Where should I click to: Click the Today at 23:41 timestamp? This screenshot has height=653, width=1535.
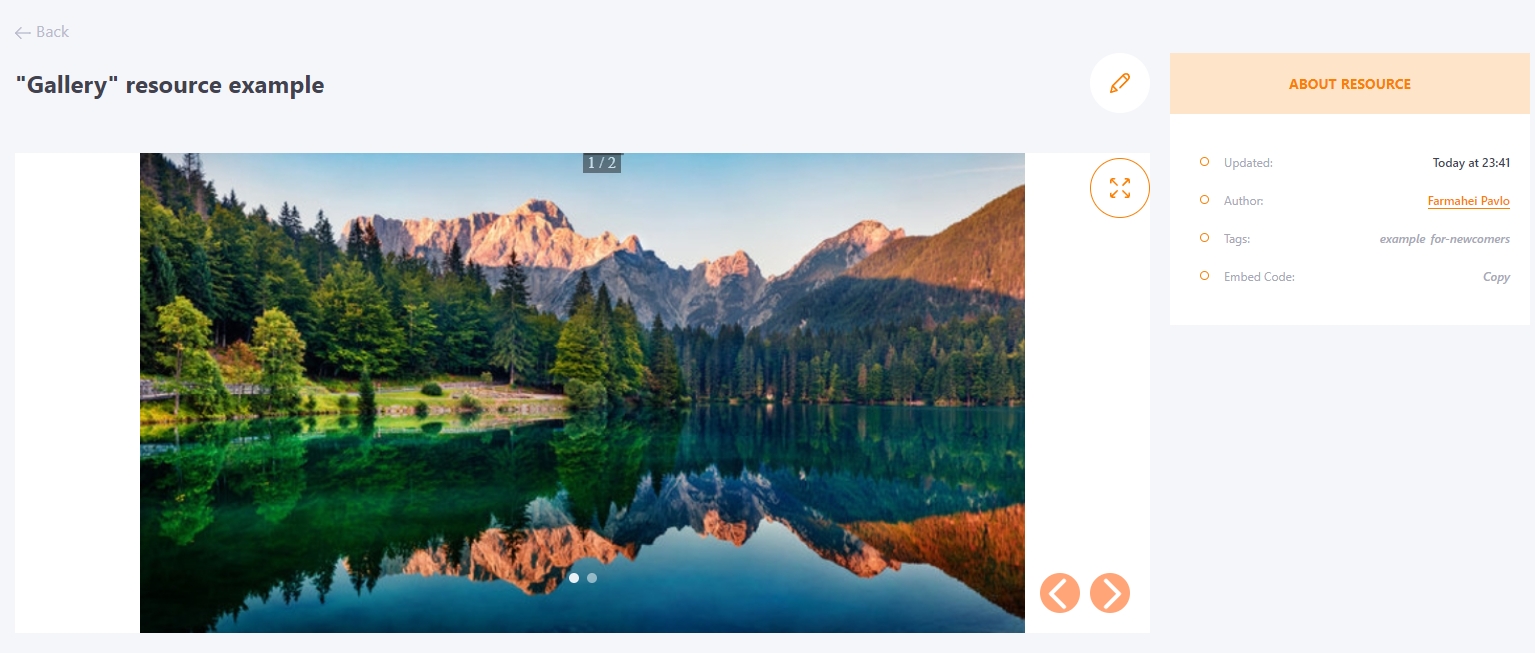(1471, 163)
